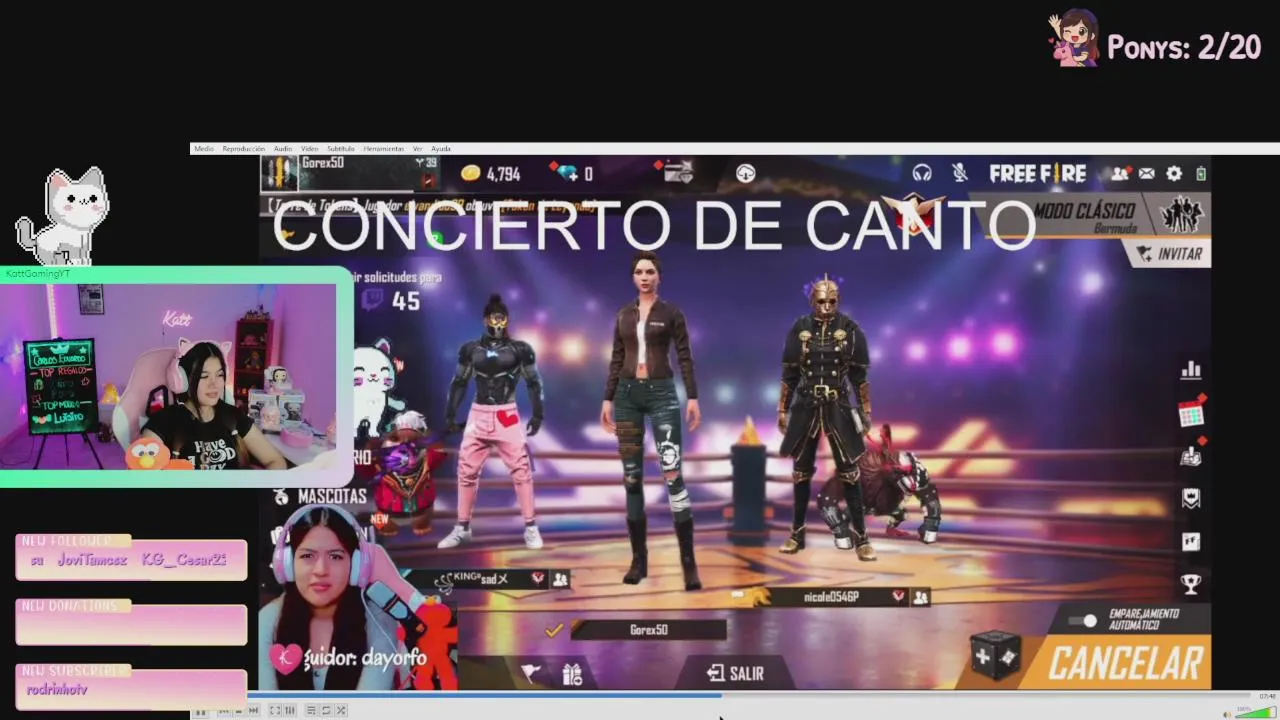Select the Gorex50 lobby name bar
This screenshot has width=1280, height=720.
point(649,630)
